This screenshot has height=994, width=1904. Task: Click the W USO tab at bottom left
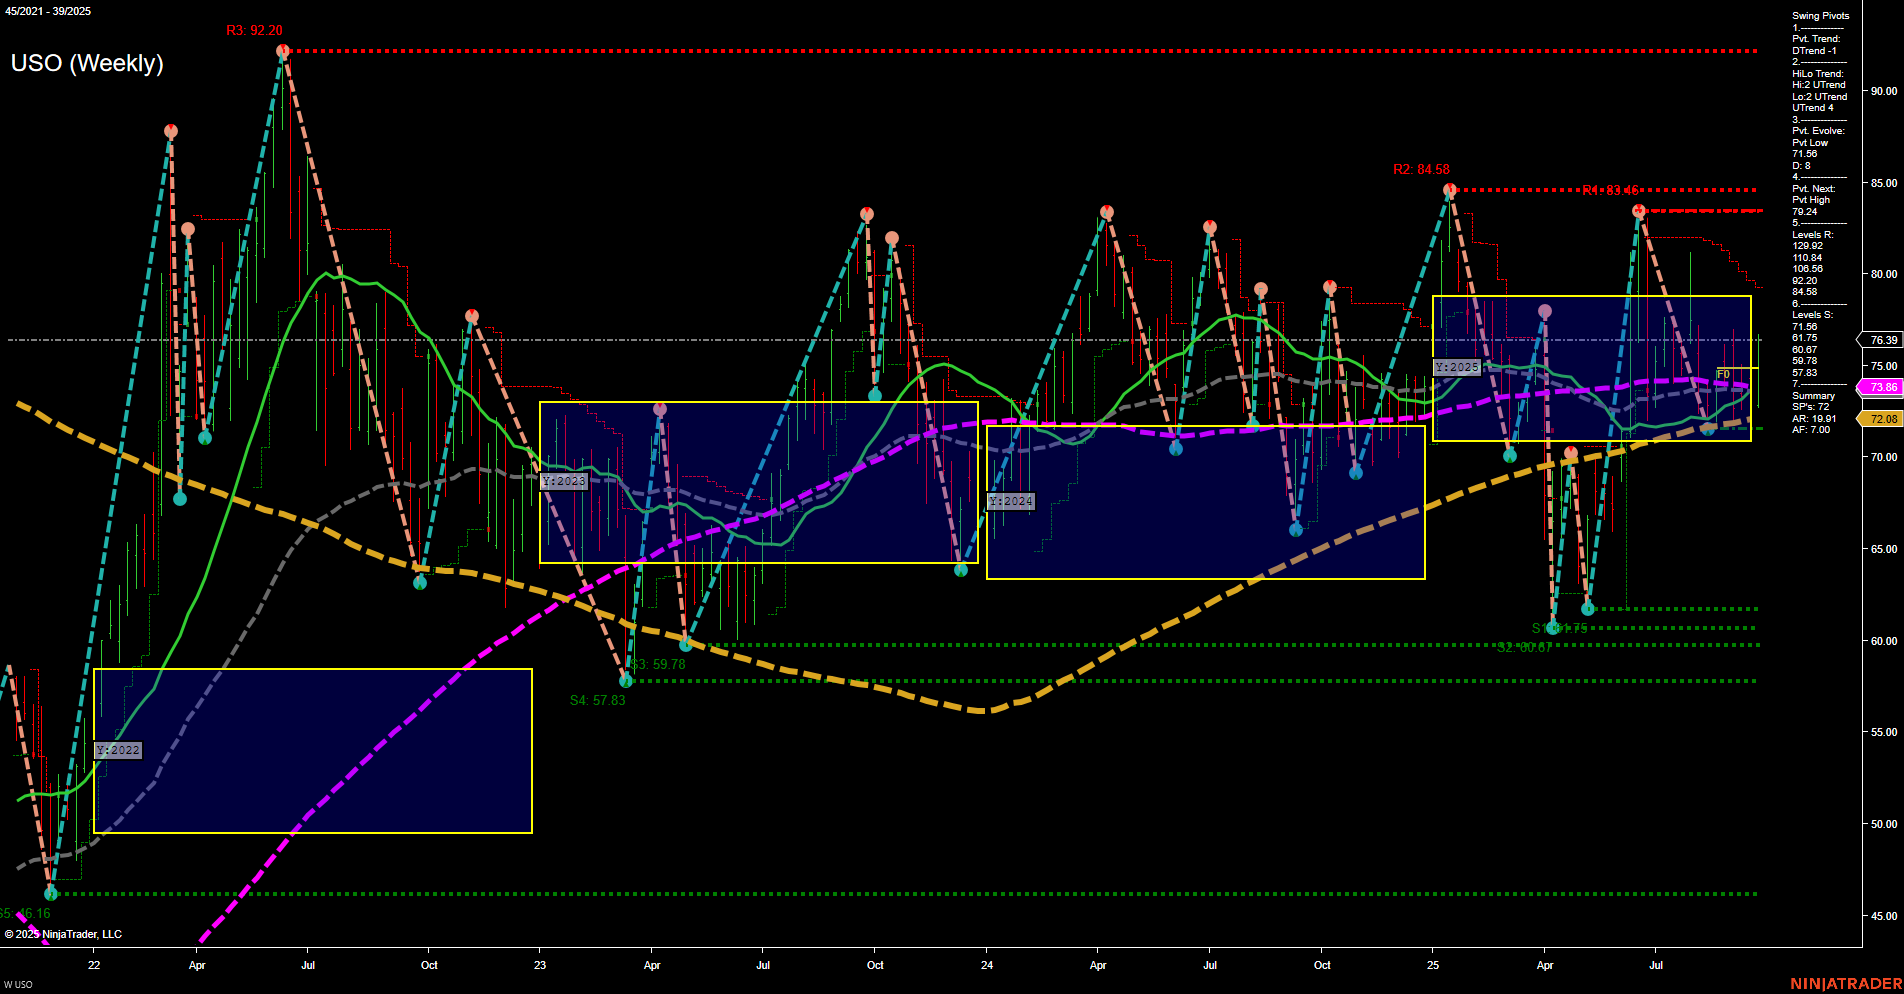coord(20,984)
